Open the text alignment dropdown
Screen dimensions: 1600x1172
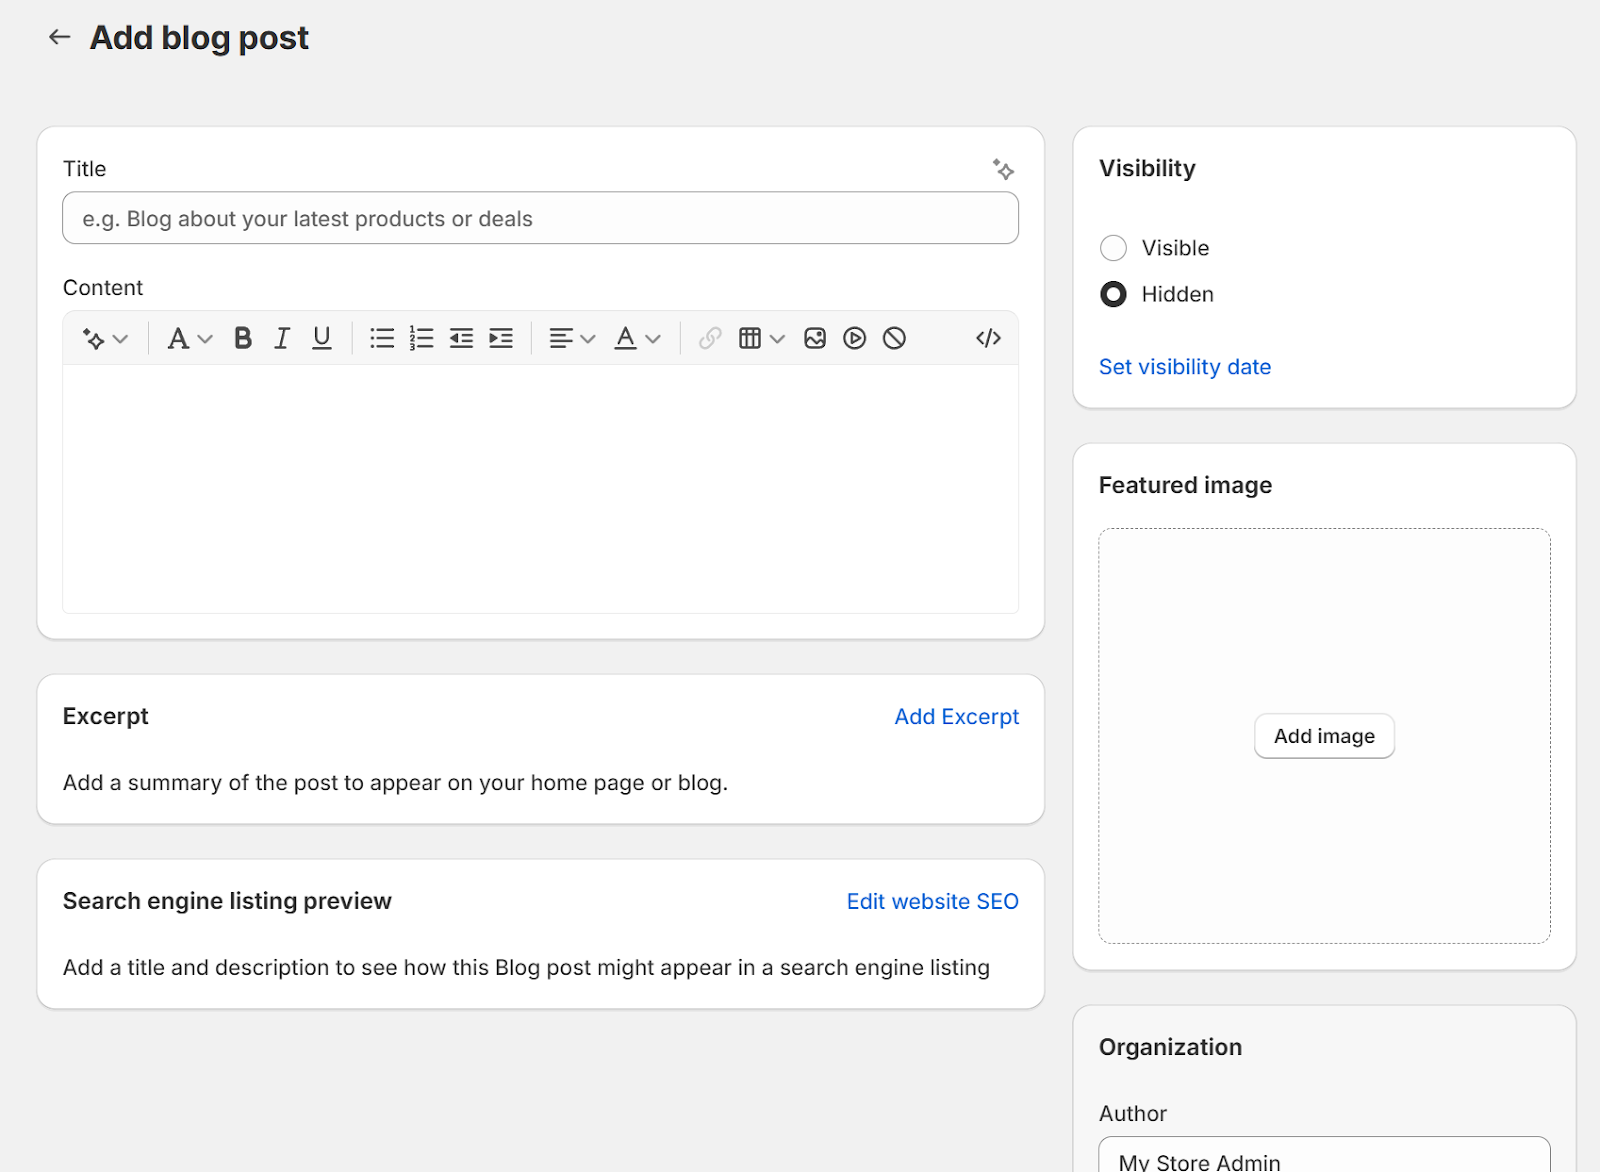click(570, 338)
